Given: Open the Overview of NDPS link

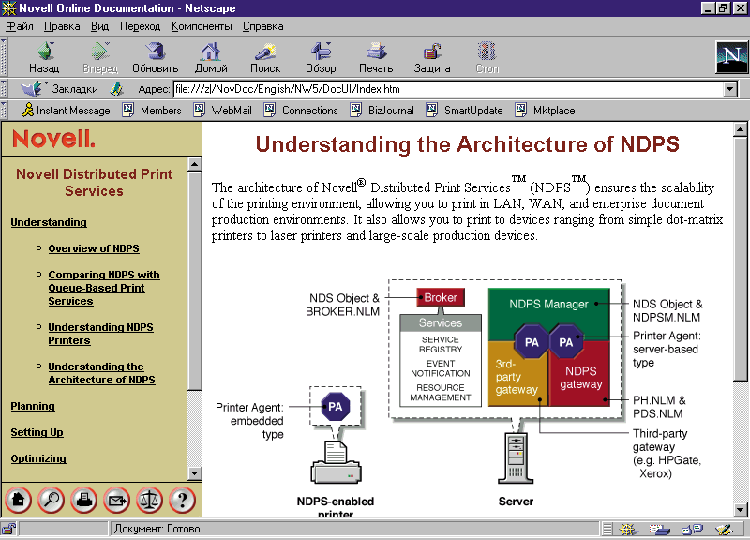Looking at the screenshot, I should [94, 248].
